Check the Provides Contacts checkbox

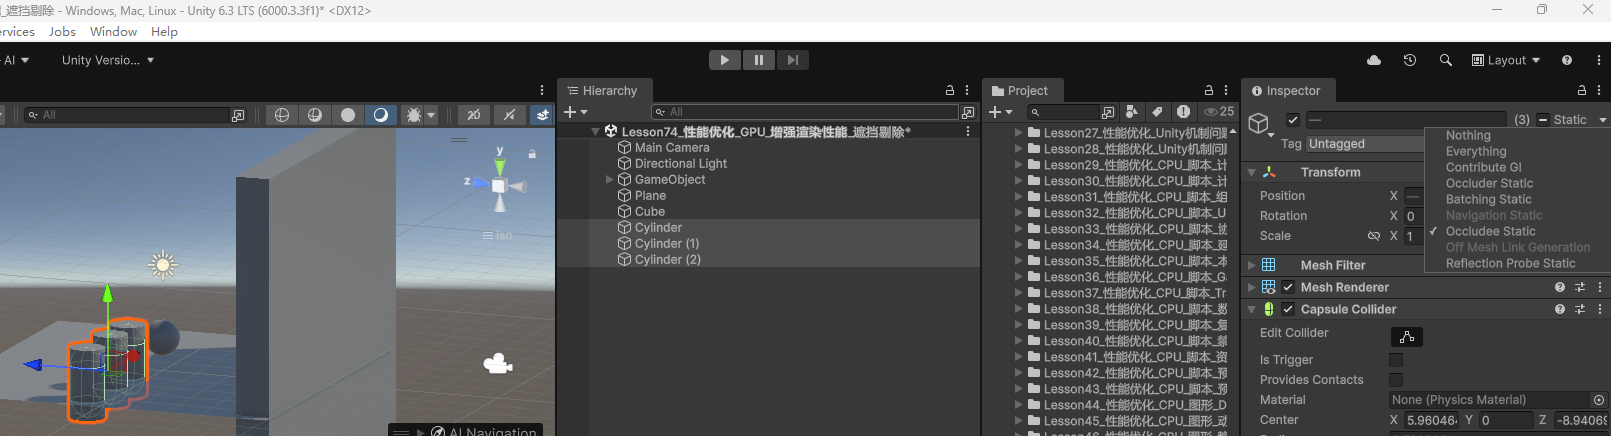pyautogui.click(x=1396, y=380)
